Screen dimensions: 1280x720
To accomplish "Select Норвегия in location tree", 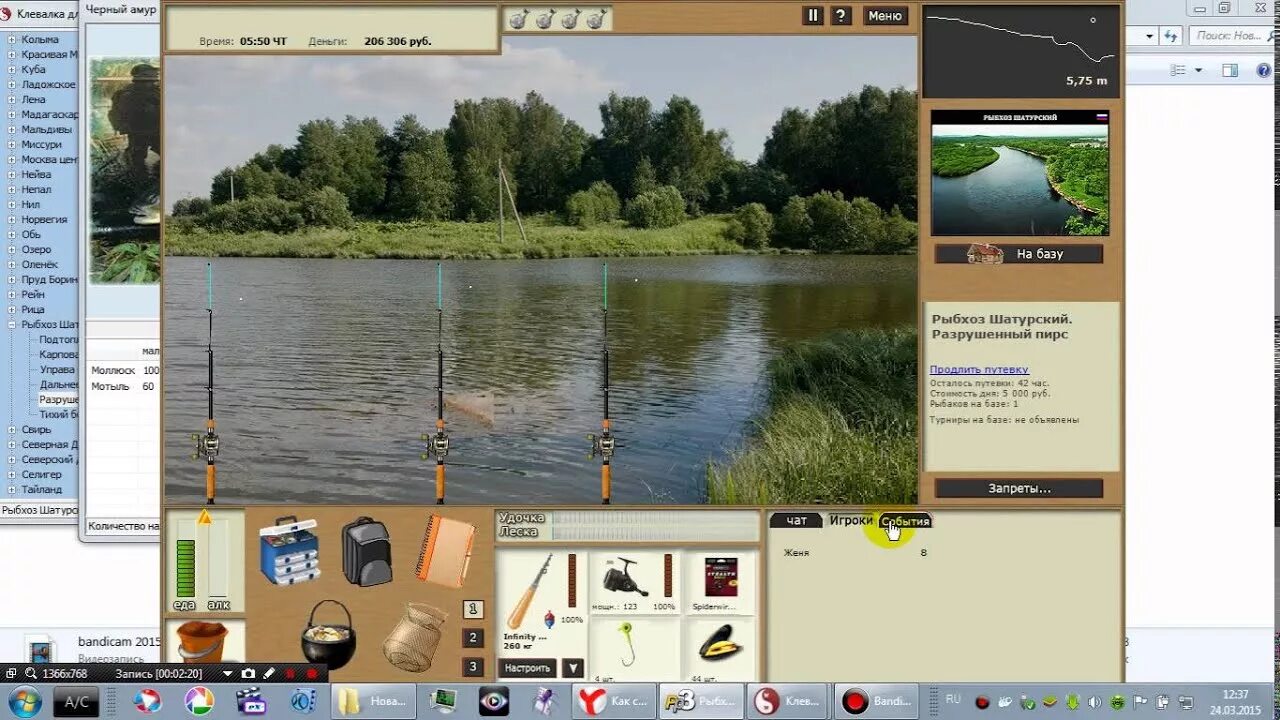I will tap(45, 220).
